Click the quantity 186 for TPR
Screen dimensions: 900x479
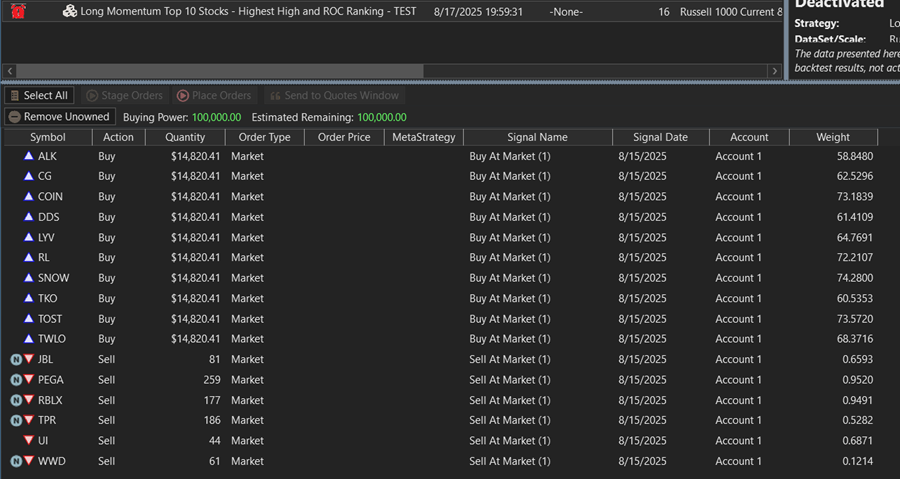click(x=212, y=420)
